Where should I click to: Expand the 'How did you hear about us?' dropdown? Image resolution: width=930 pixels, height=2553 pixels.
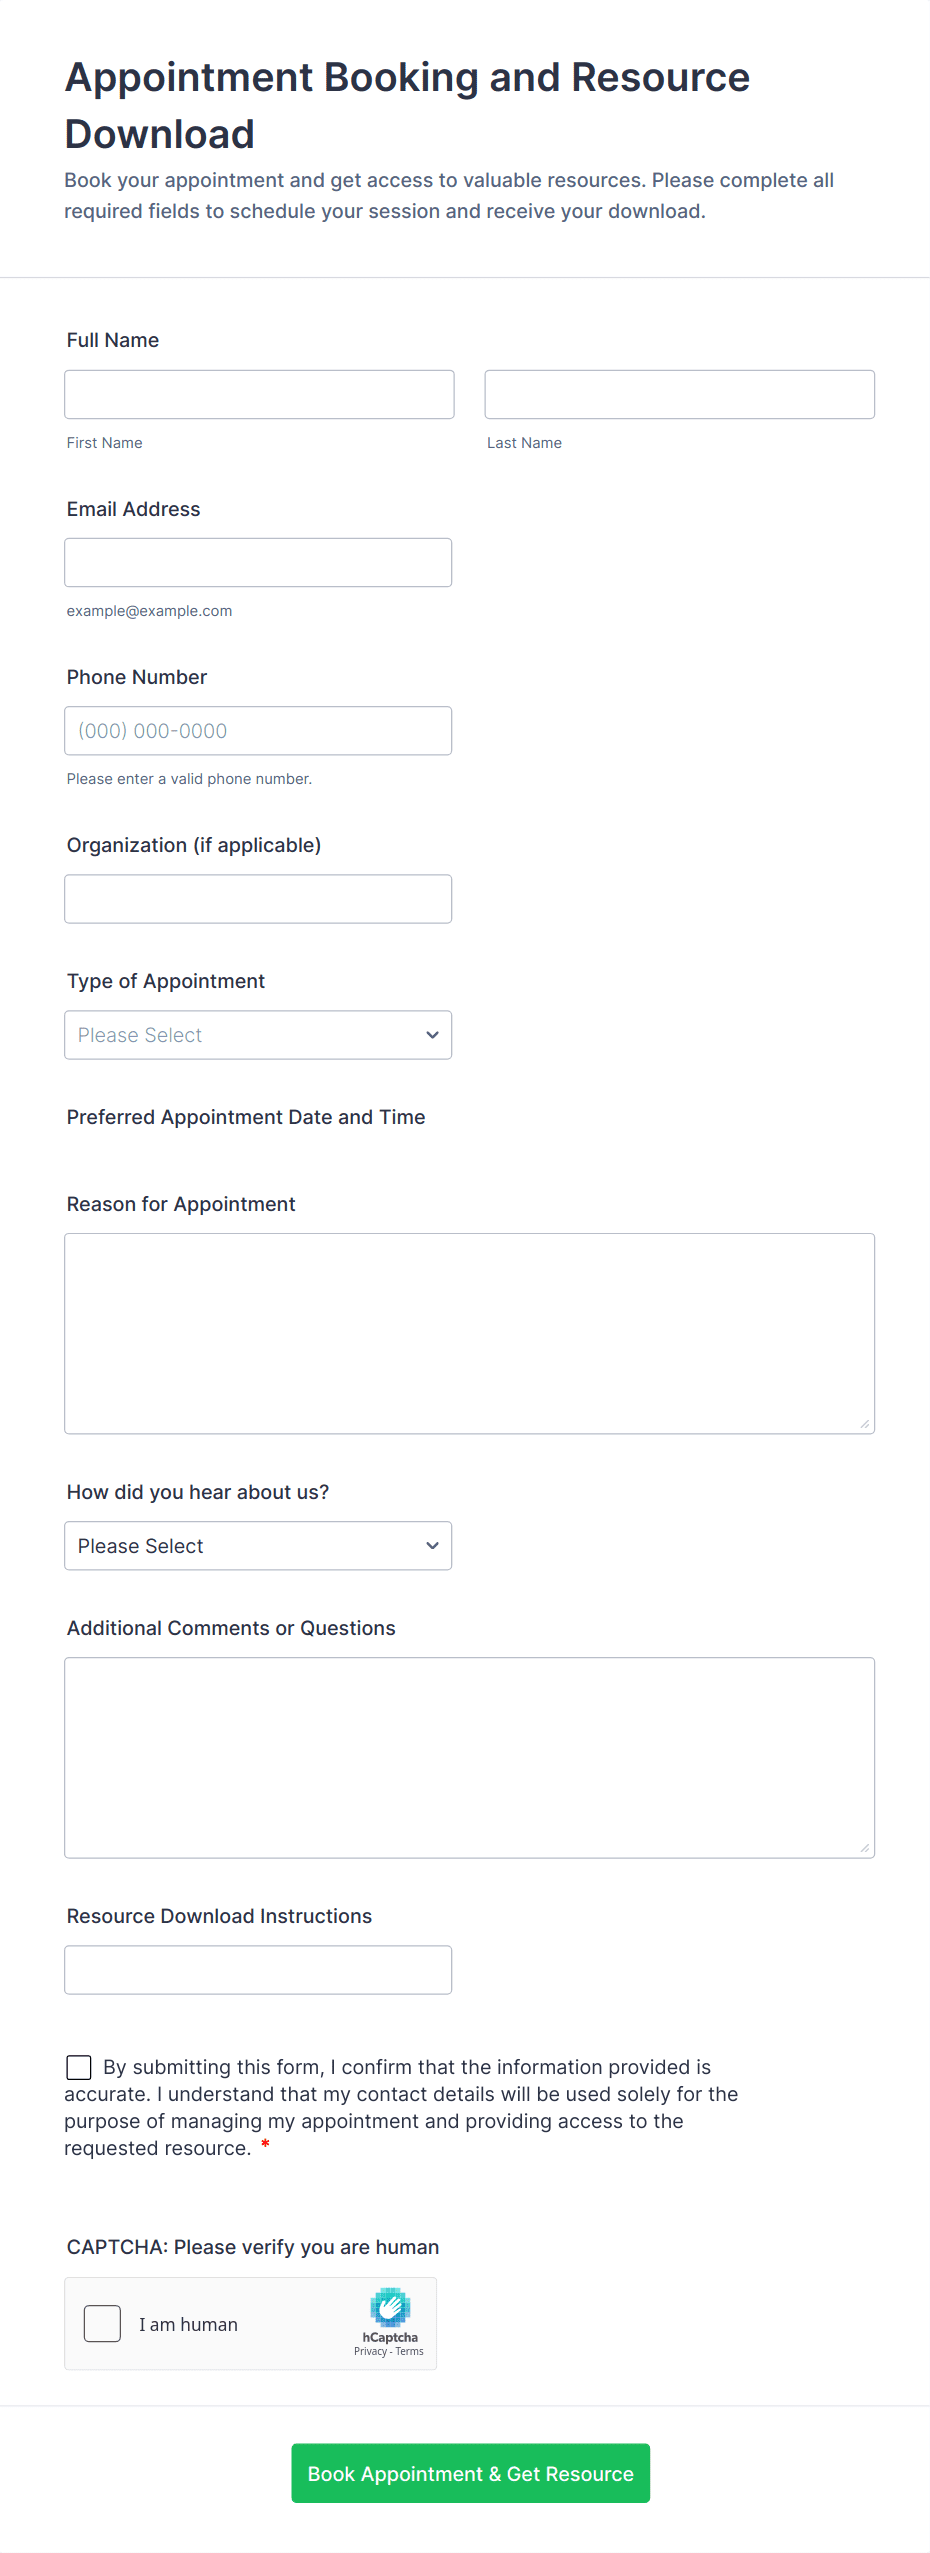click(257, 1546)
